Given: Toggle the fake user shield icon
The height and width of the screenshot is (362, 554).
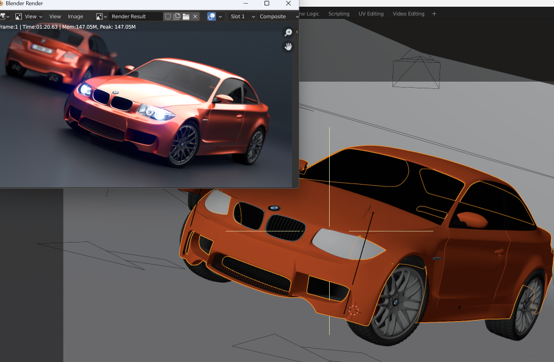Looking at the screenshot, I should [x=168, y=17].
